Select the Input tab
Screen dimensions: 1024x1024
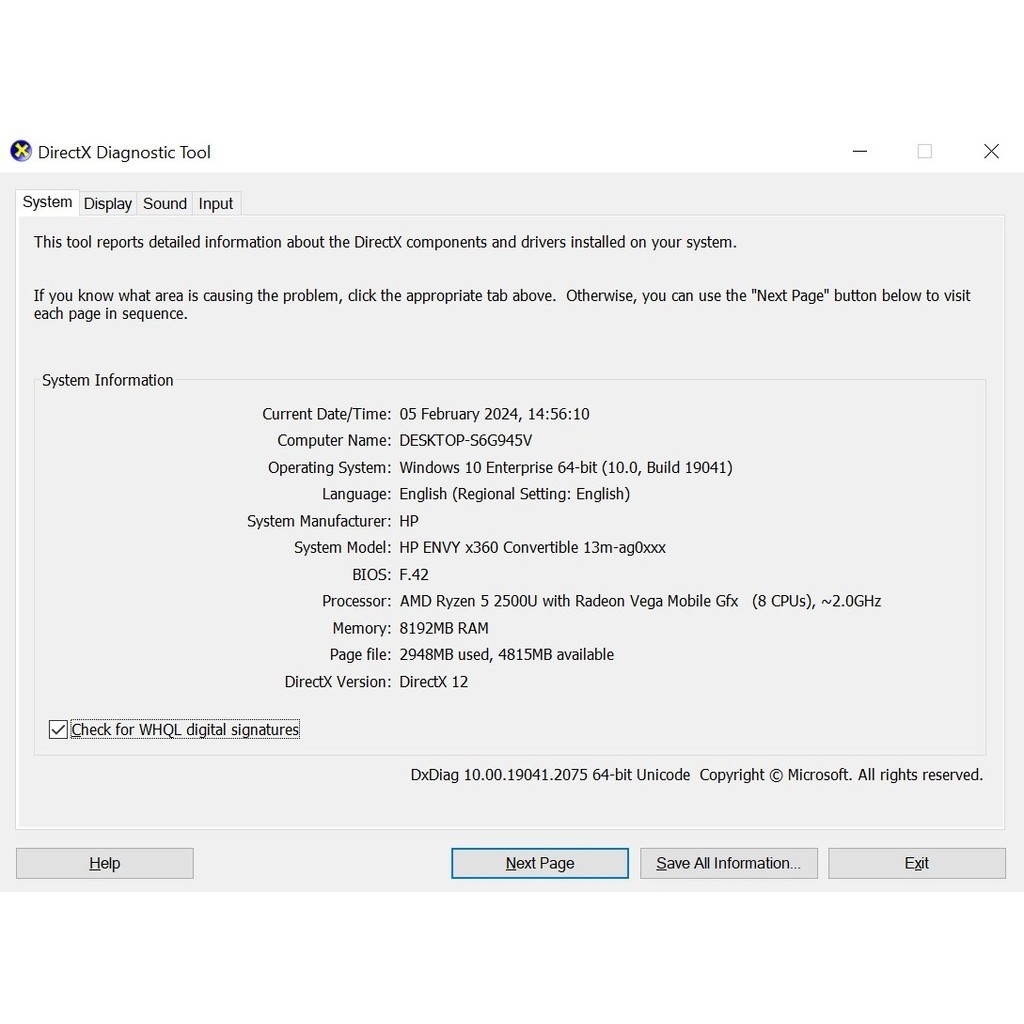216,204
